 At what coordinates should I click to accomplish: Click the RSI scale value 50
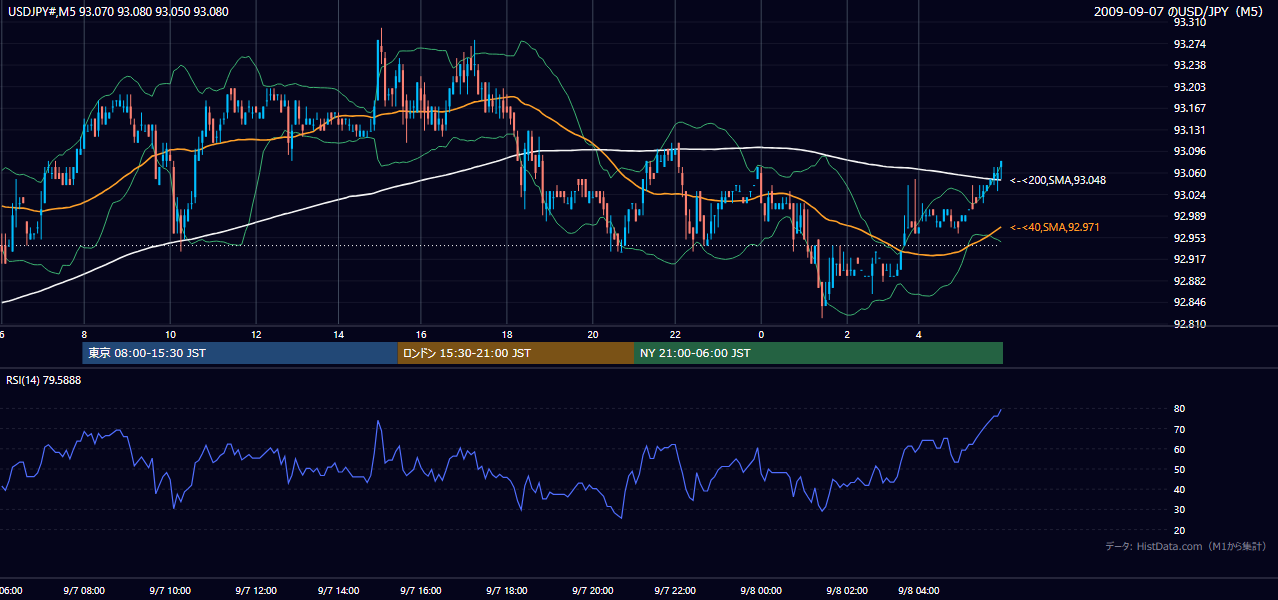[1180, 469]
